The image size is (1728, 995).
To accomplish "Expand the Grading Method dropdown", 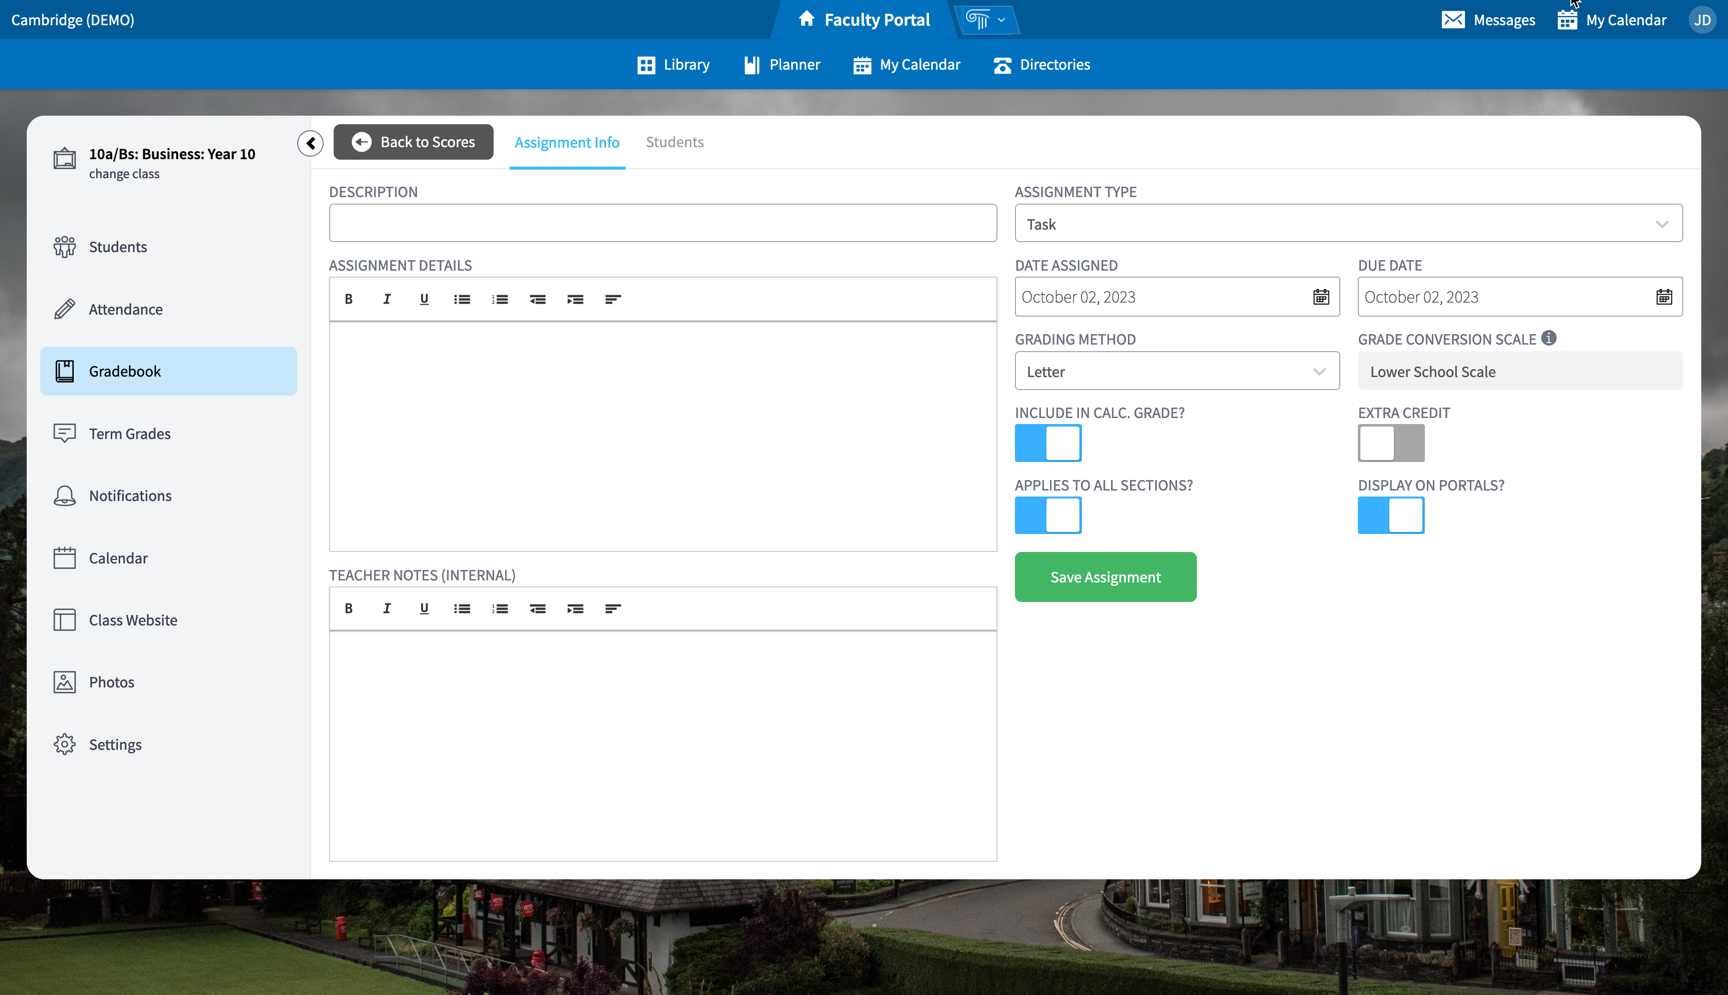I will 1177,371.
